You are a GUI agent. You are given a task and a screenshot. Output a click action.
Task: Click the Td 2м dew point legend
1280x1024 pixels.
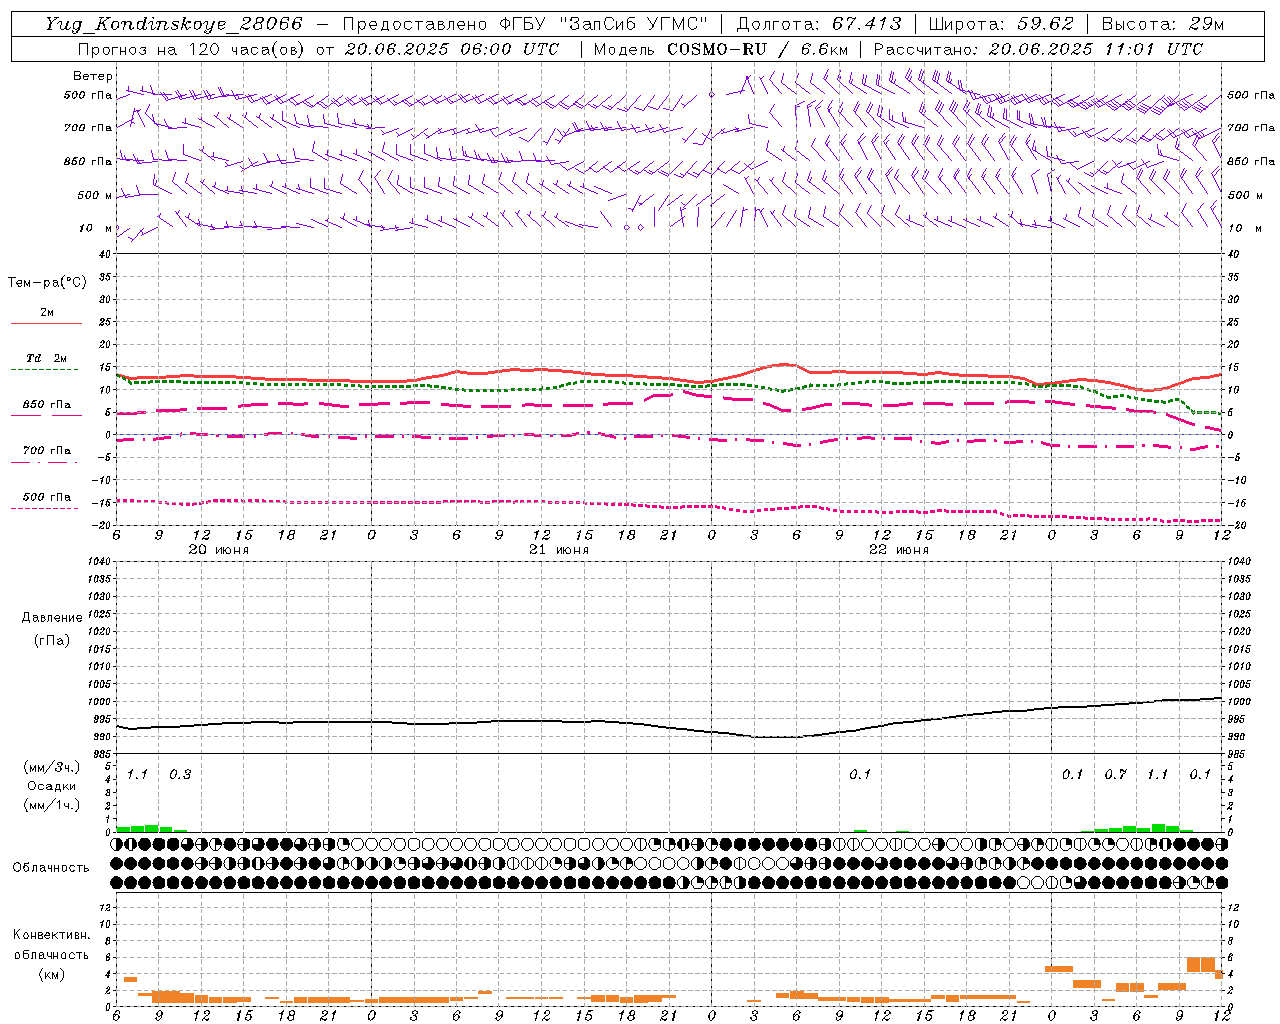coord(45,363)
